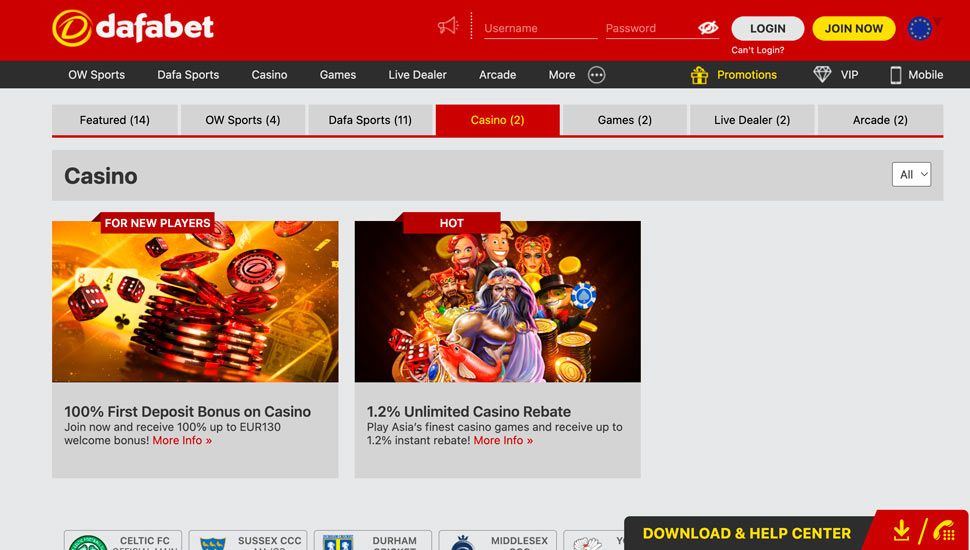This screenshot has height=550, width=970.
Task: Click the Middlesex sponsor badge
Action: click(x=497, y=540)
